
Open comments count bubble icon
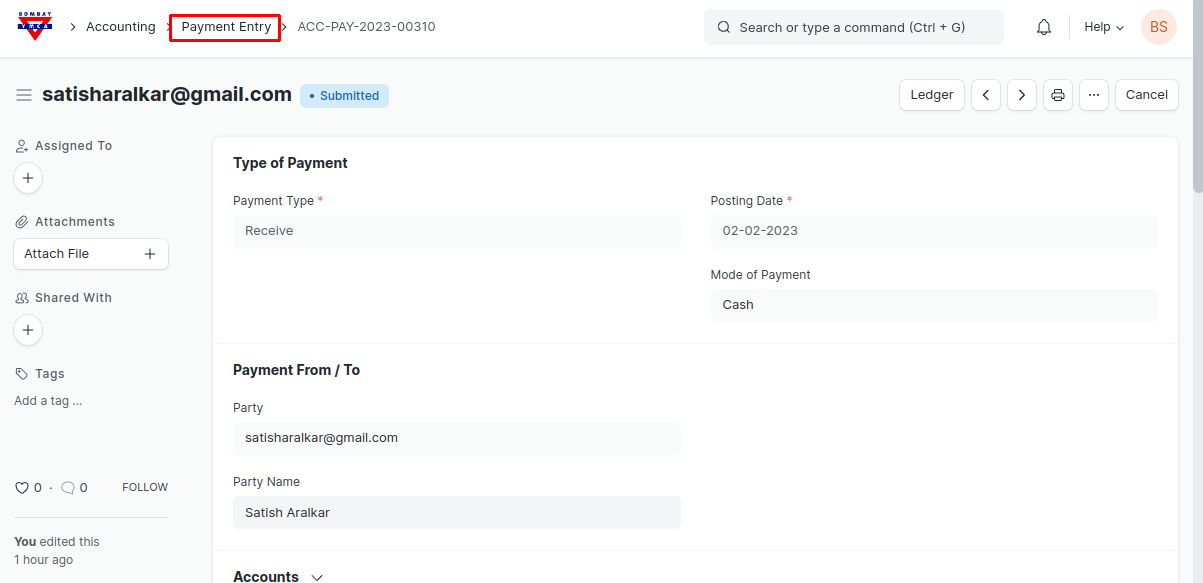pyautogui.click(x=68, y=488)
